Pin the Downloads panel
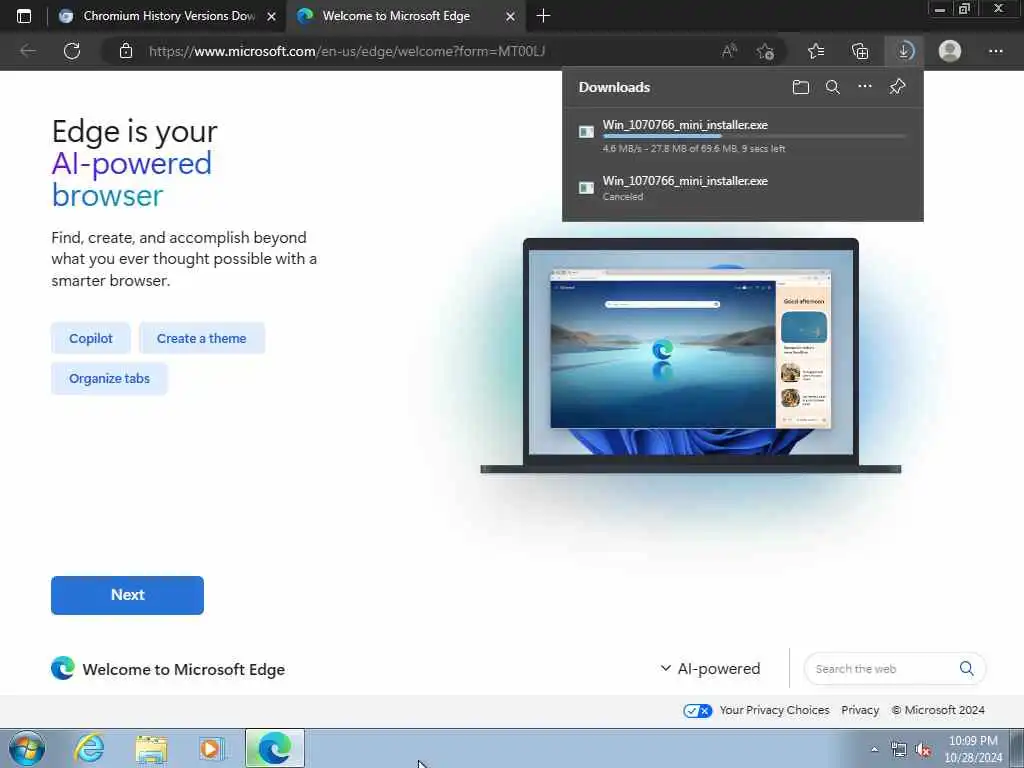 click(x=897, y=86)
